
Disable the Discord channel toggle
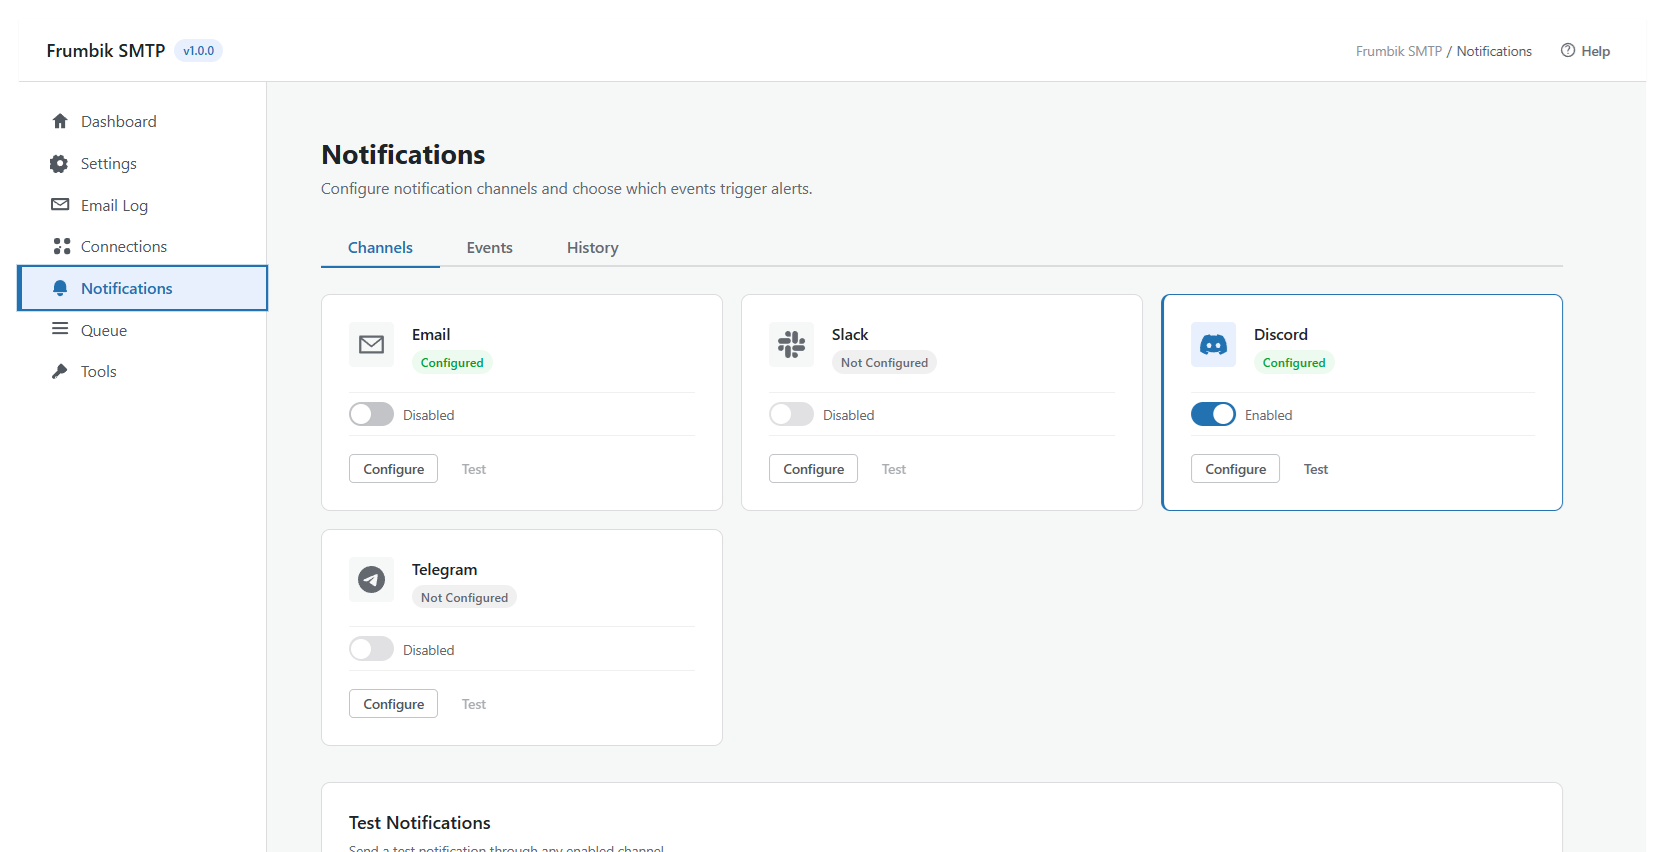(1213, 414)
